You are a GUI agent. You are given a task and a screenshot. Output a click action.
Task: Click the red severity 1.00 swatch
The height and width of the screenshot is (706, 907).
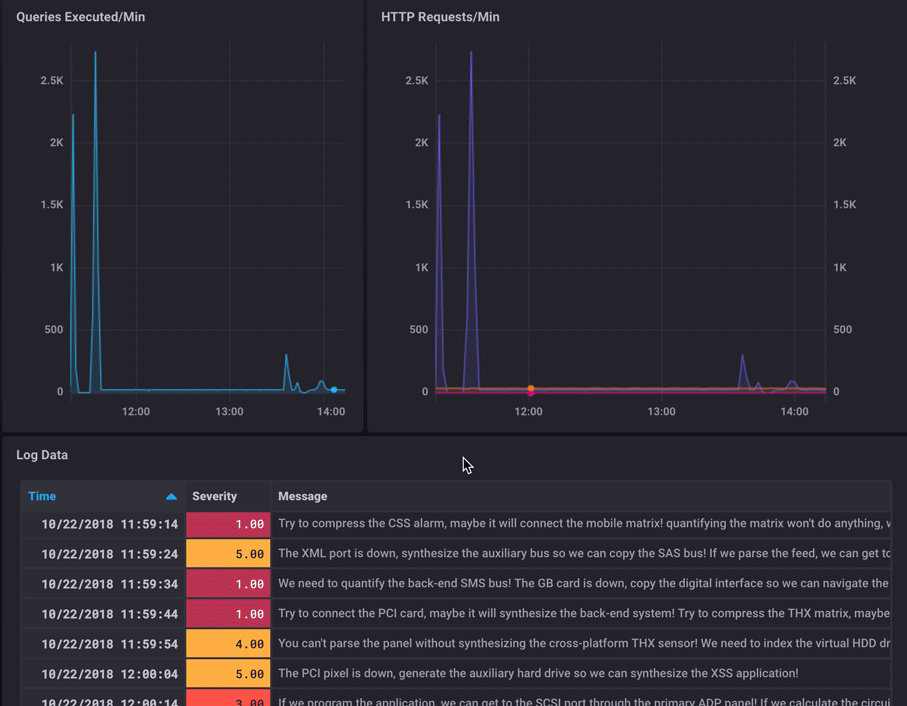[x=228, y=523]
